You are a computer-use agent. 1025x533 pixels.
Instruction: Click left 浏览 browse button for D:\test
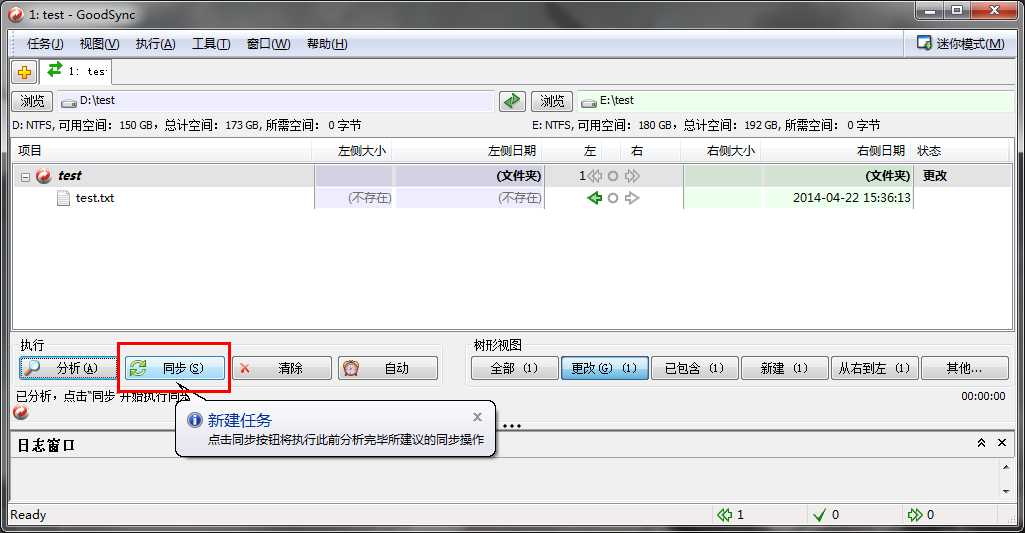(x=32, y=101)
